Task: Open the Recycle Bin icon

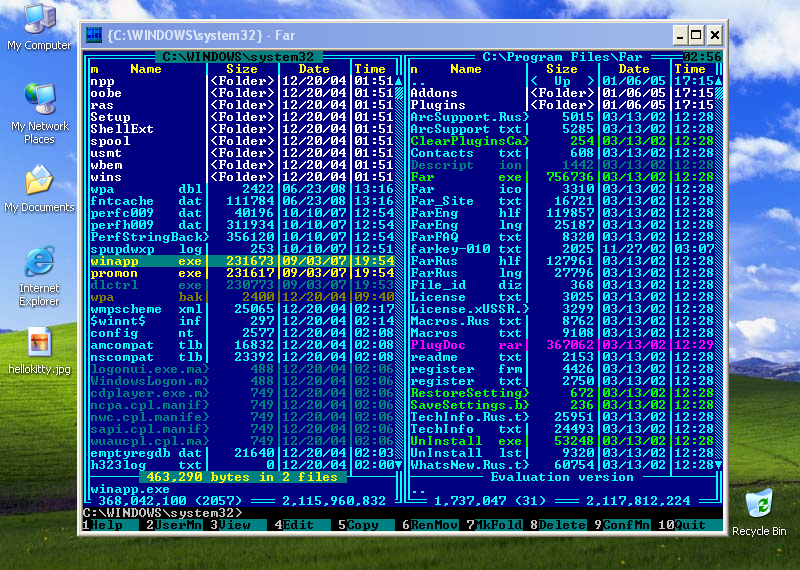Action: [x=759, y=512]
